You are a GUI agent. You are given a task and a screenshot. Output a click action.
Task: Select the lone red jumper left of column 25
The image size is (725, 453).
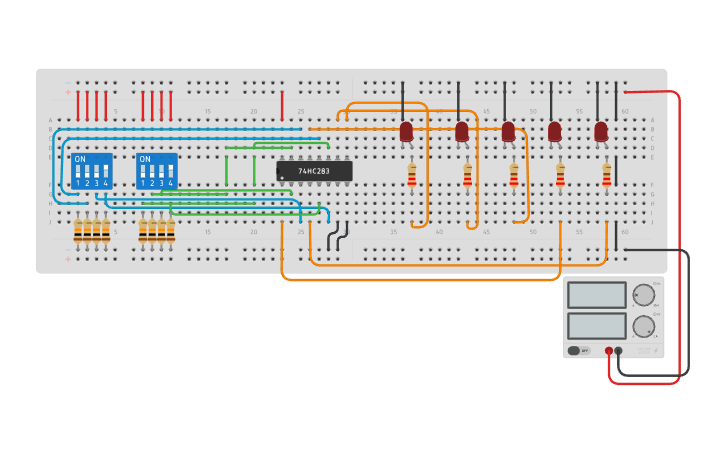282,106
